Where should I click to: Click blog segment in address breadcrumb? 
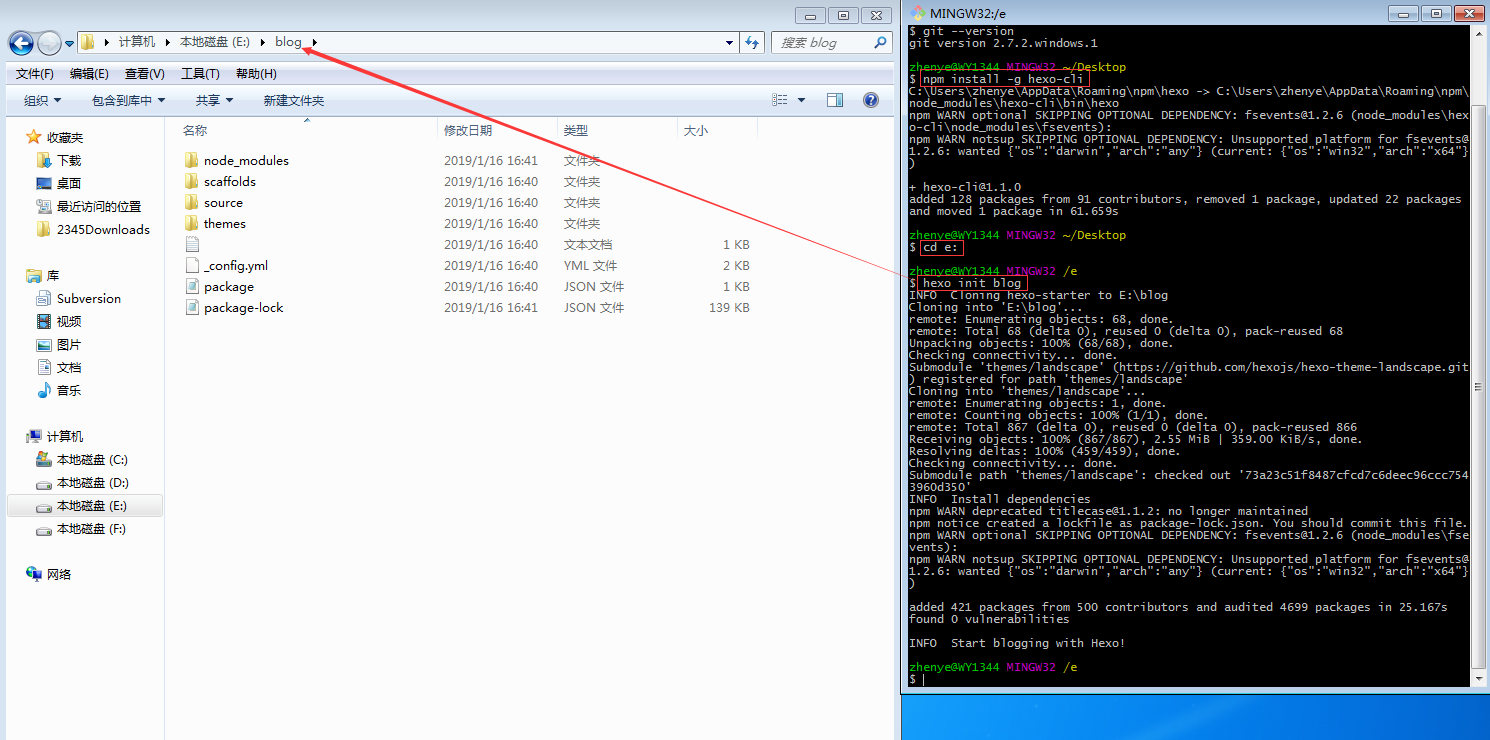[288, 42]
